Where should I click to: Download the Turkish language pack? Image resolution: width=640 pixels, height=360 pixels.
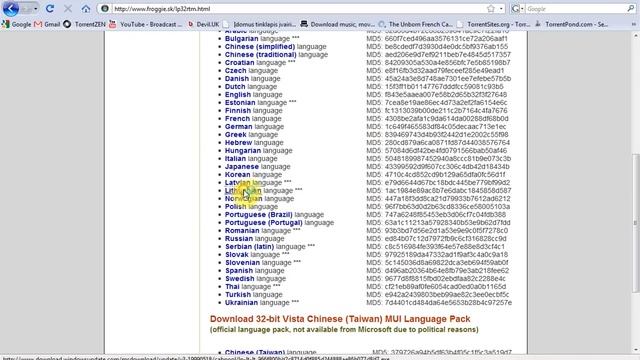[x=238, y=295]
